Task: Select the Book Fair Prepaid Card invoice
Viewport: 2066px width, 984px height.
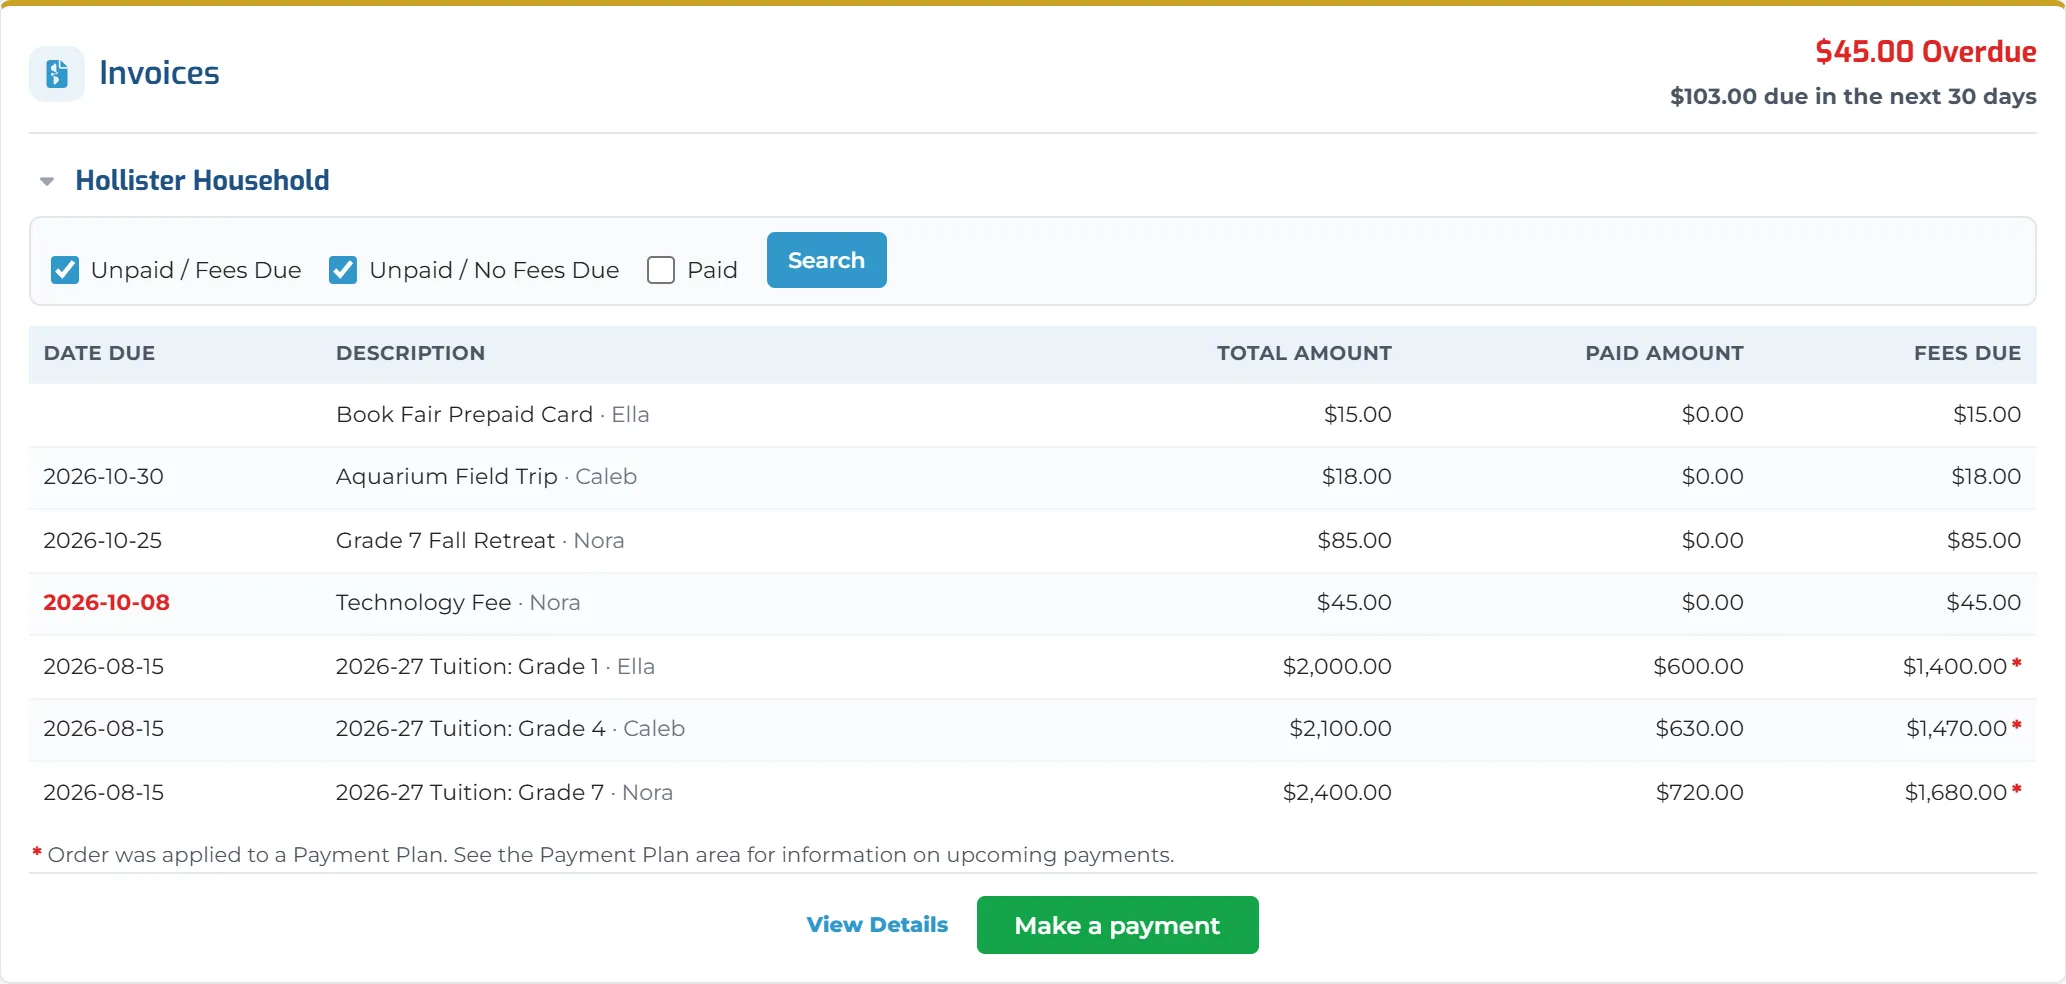Action: click(1032, 415)
